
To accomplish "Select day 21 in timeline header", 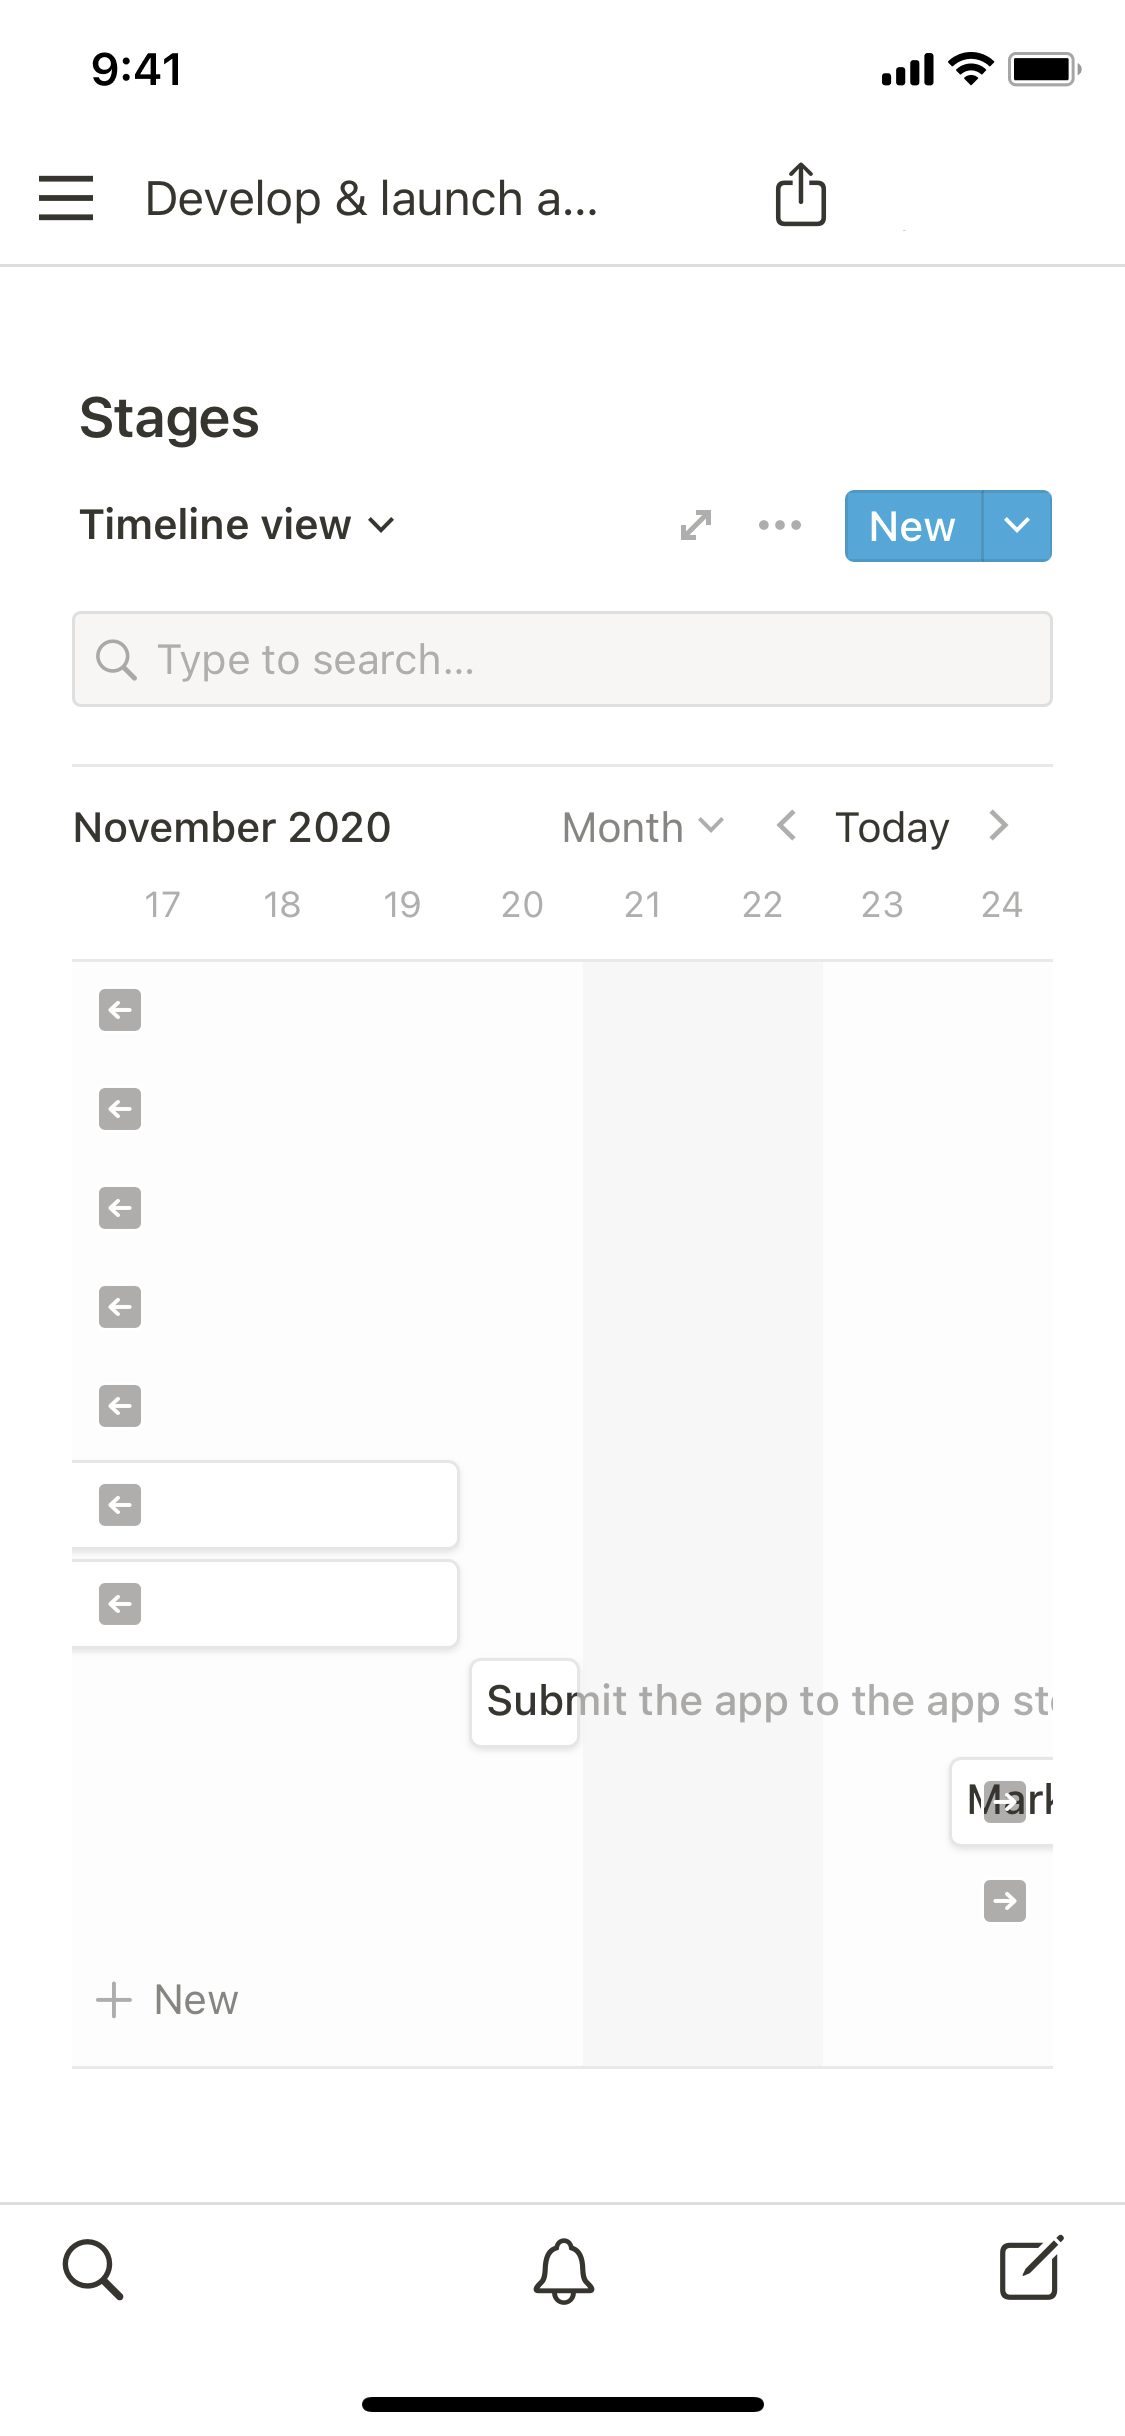I will pyautogui.click(x=642, y=905).
